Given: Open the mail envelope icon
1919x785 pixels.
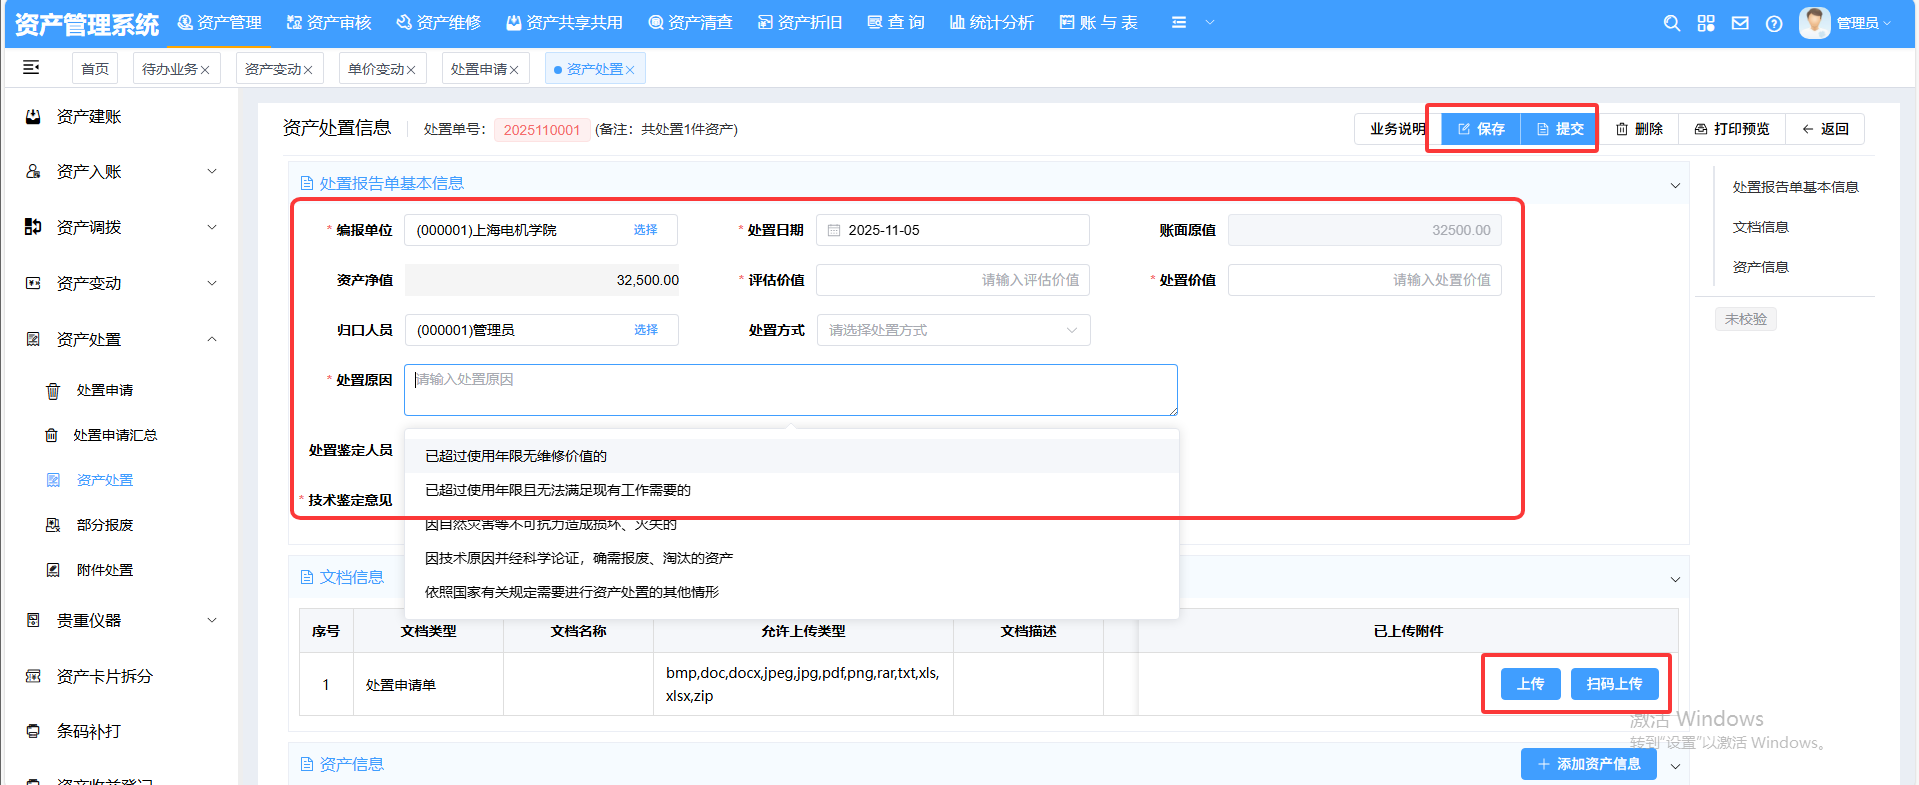Looking at the screenshot, I should click(x=1740, y=23).
